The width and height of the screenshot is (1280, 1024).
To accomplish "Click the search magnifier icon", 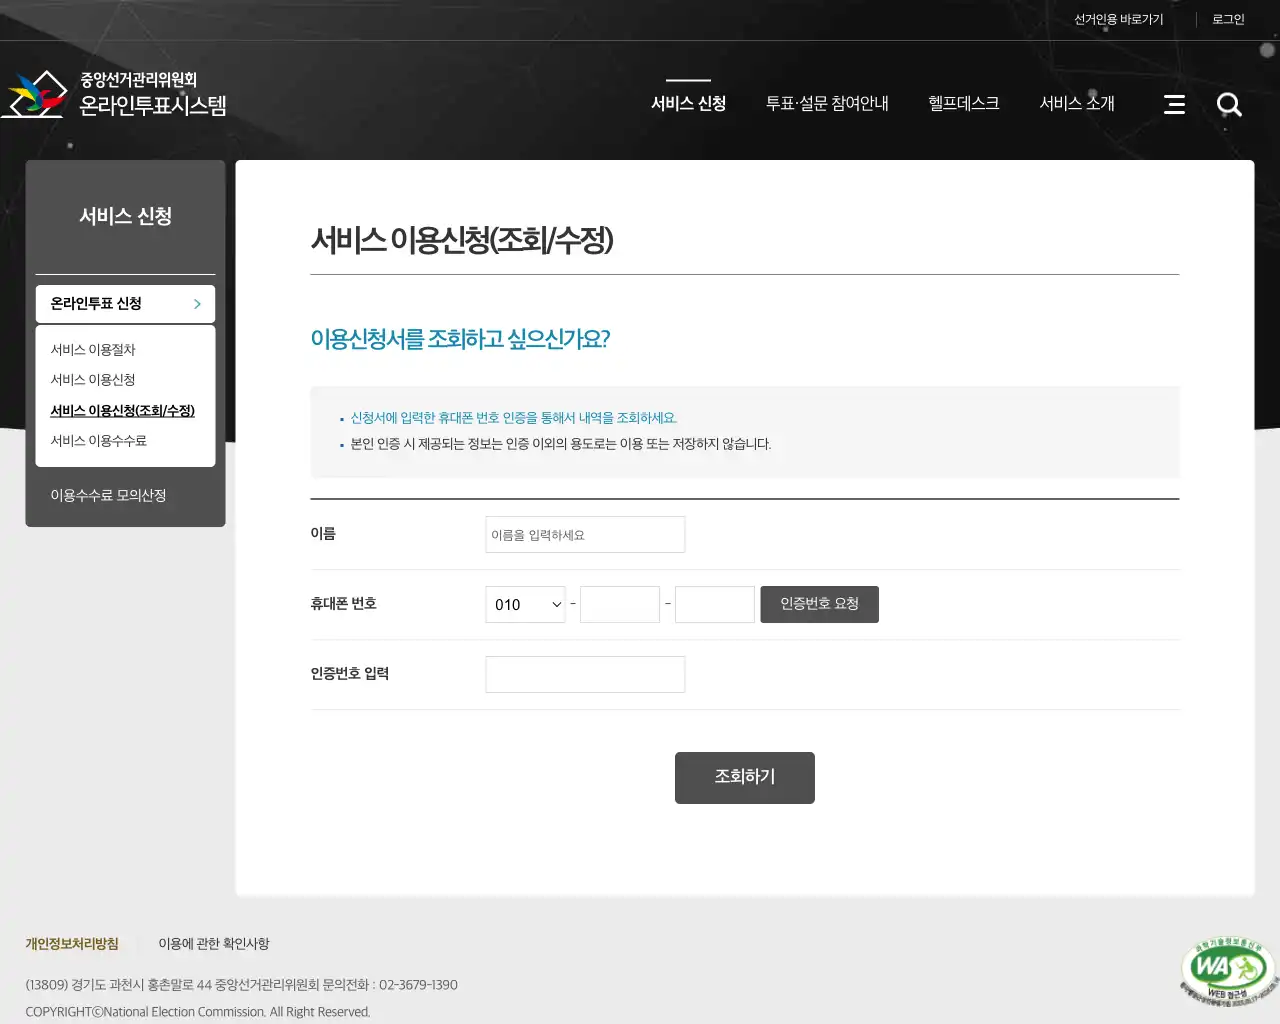I will (x=1229, y=104).
